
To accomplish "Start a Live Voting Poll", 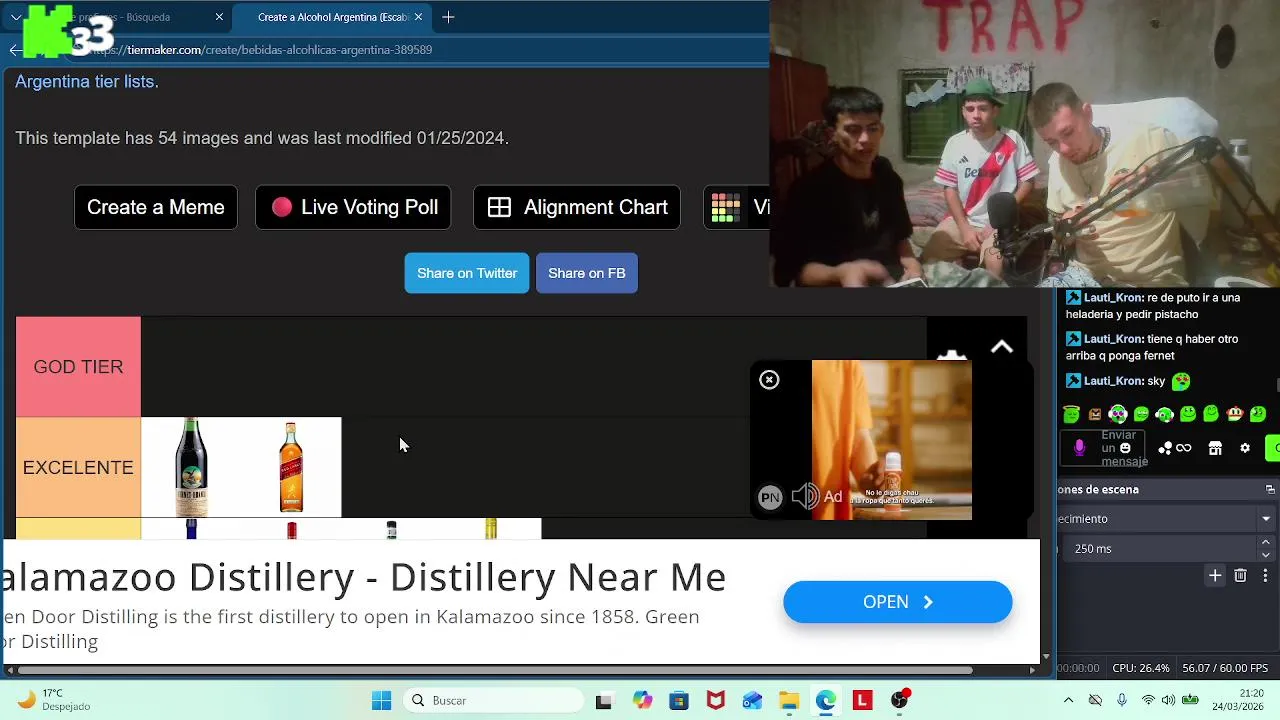I will click(353, 207).
